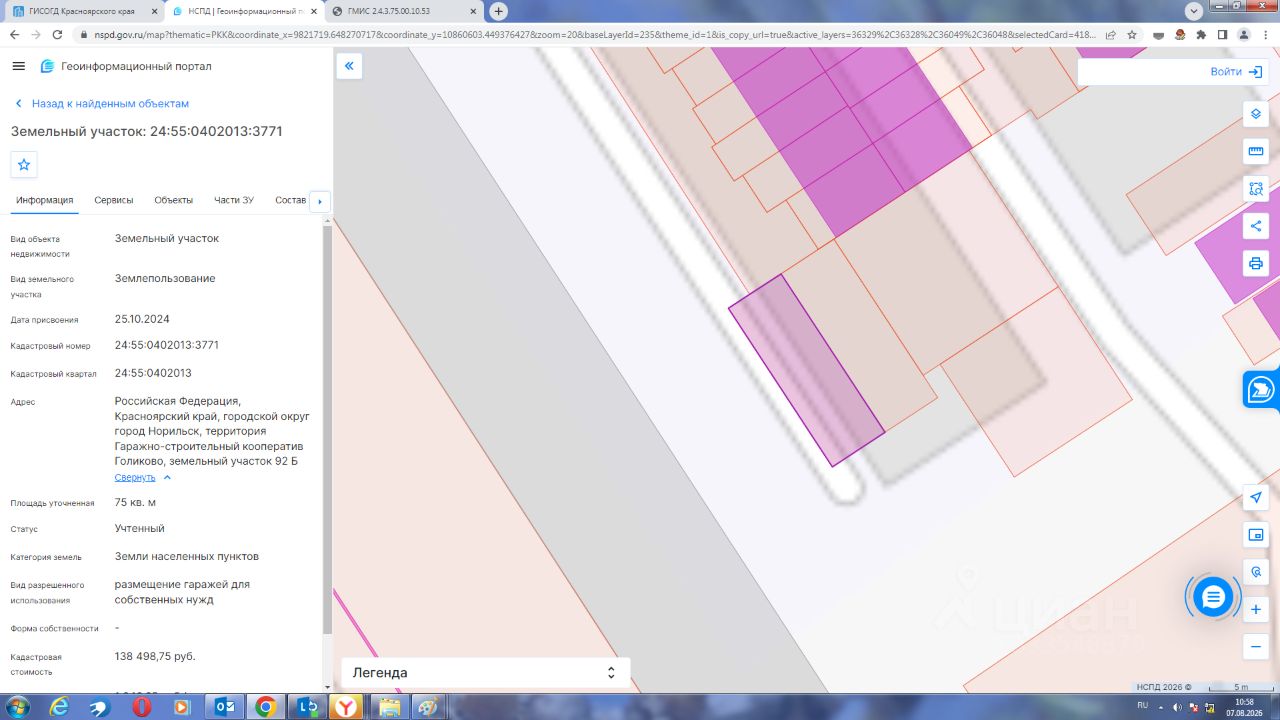Collapse the side panel with double-chevron button
Screen dimensions: 1280x720
349,66
